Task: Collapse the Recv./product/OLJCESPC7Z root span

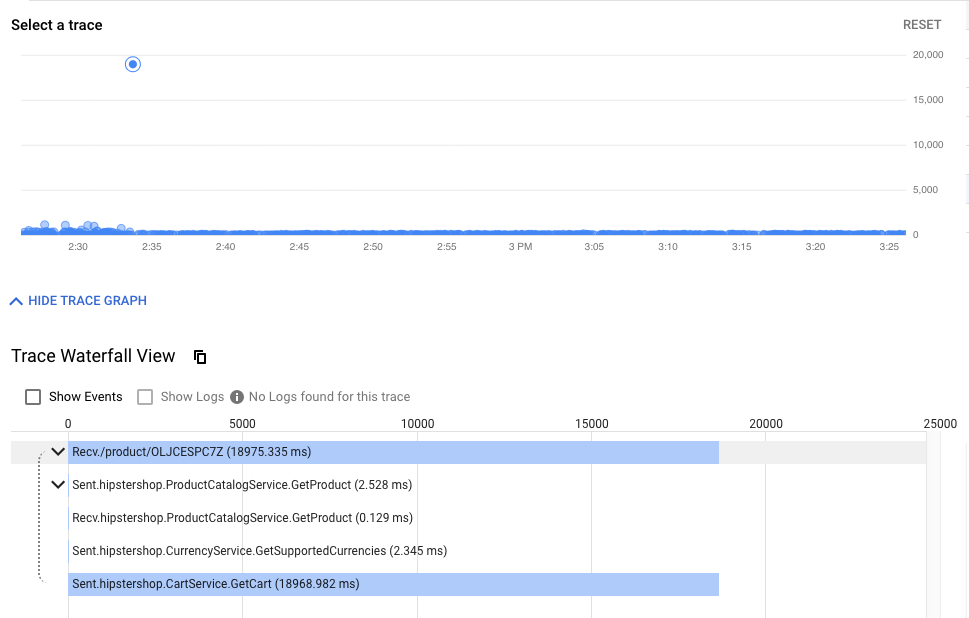Action: click(57, 452)
